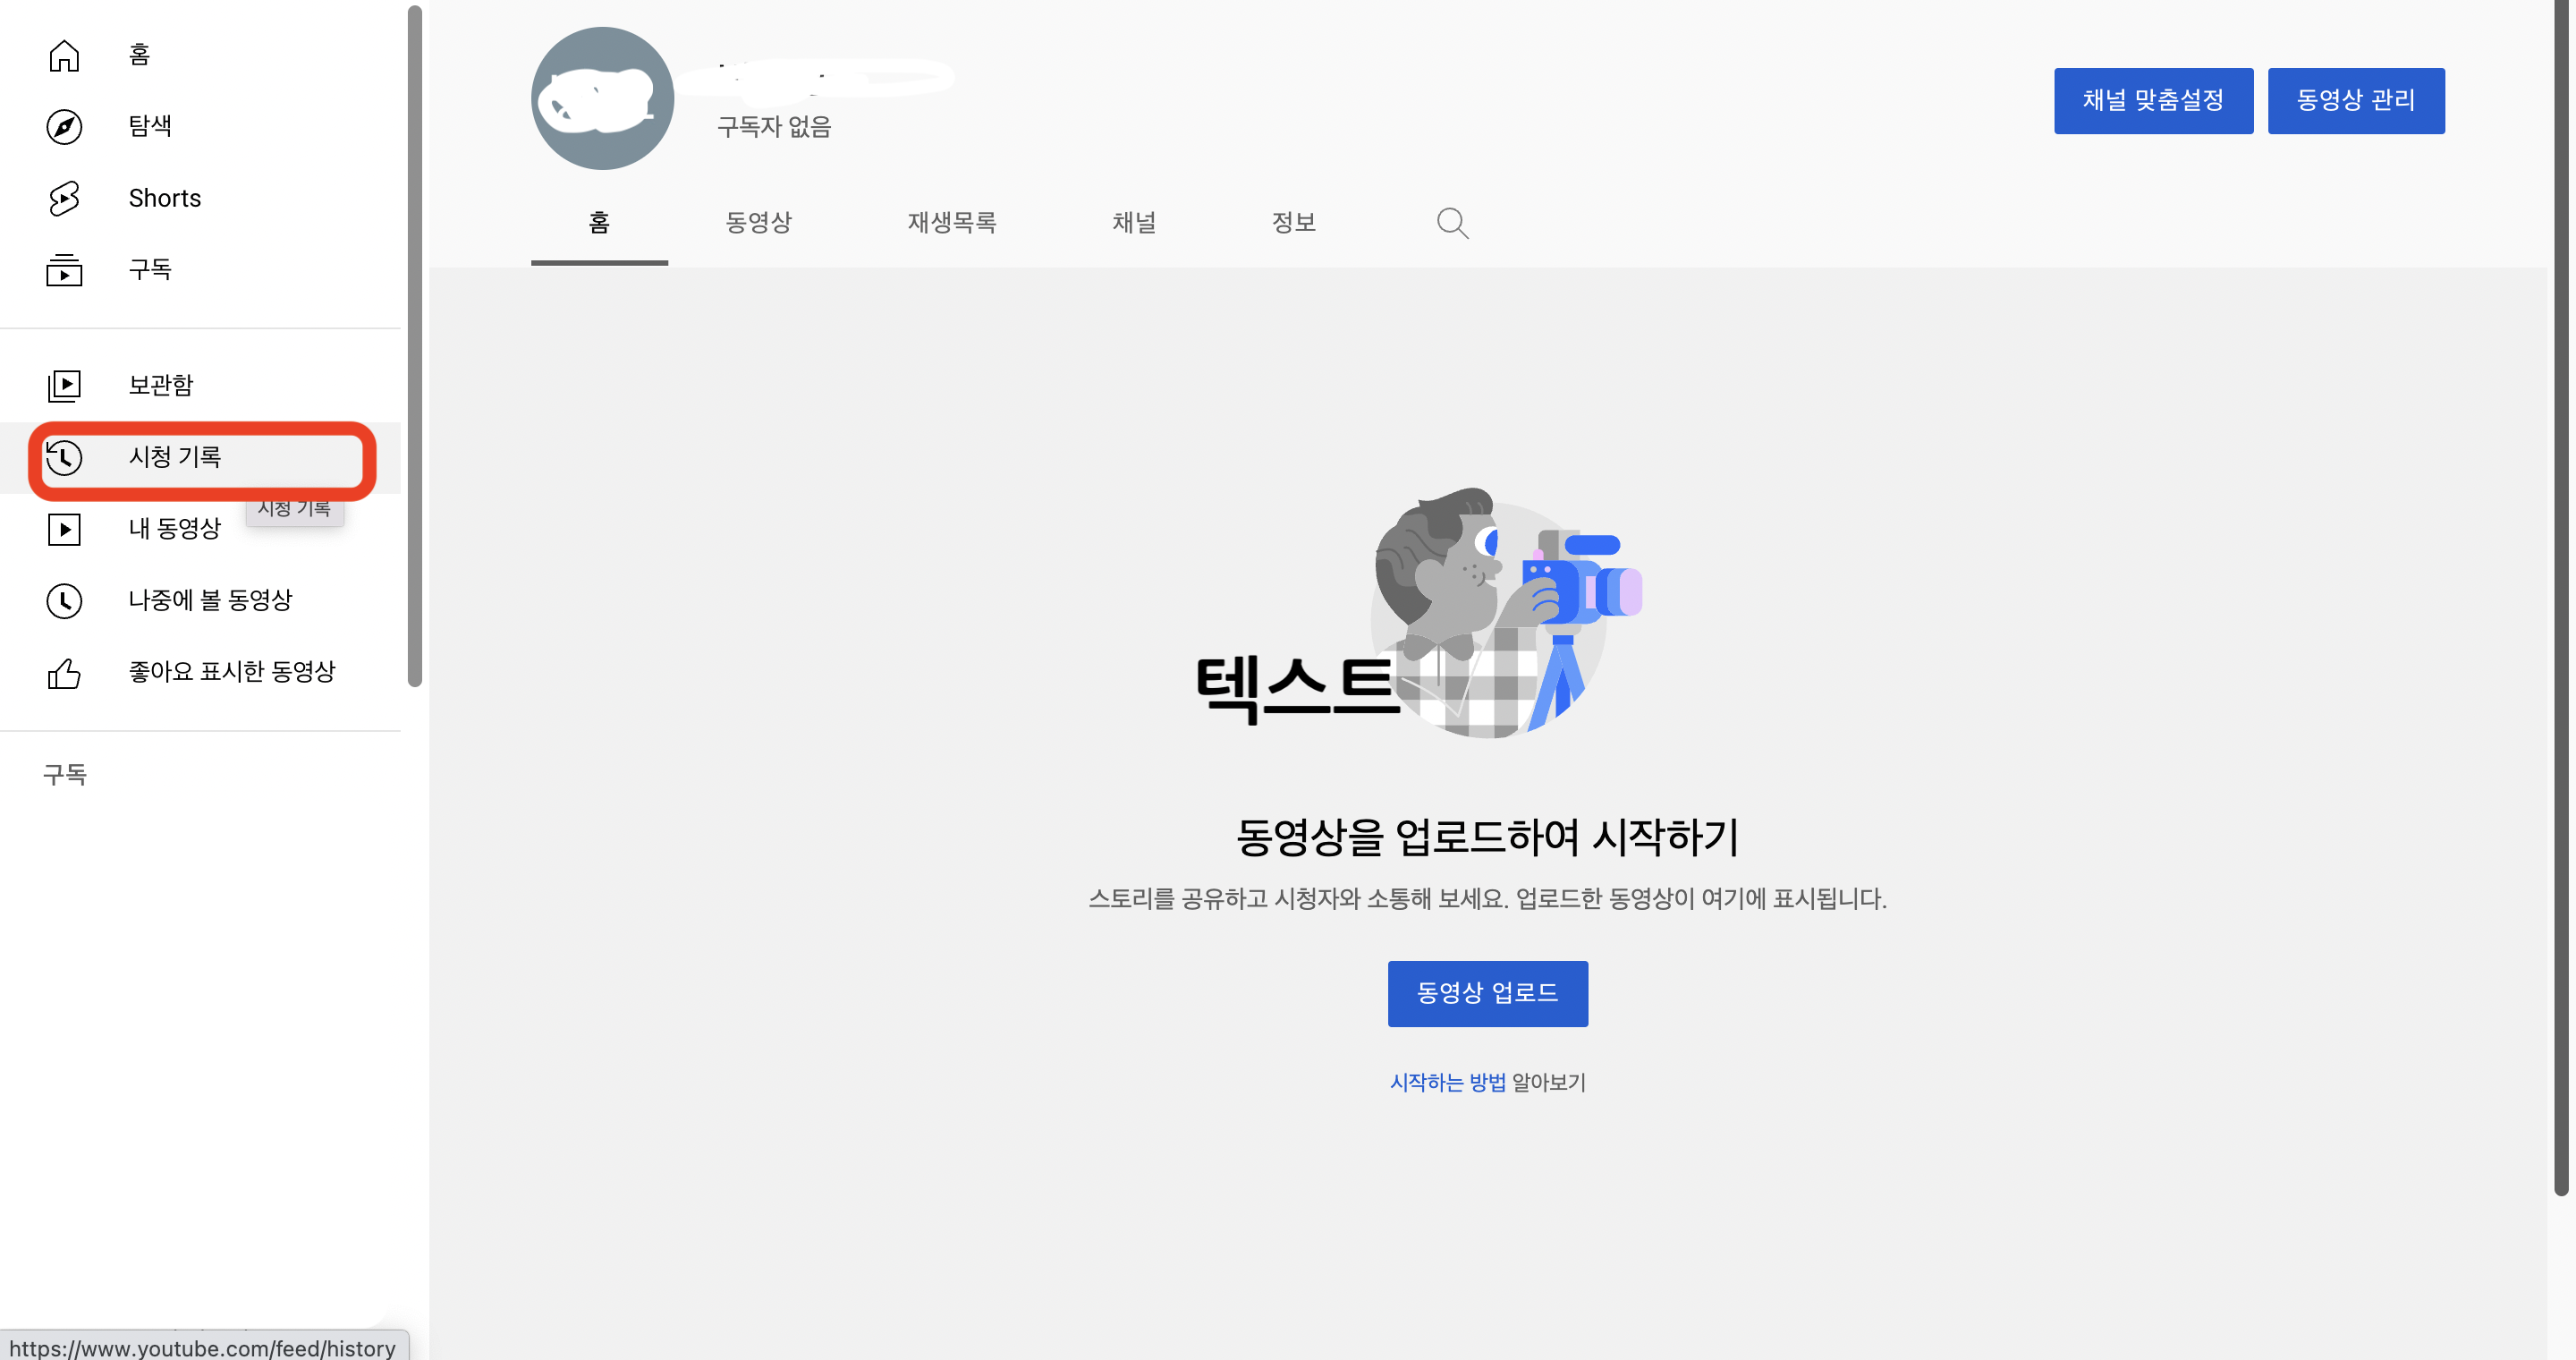Switch to the 재생목록 tab
The height and width of the screenshot is (1360, 2576).
click(x=951, y=222)
